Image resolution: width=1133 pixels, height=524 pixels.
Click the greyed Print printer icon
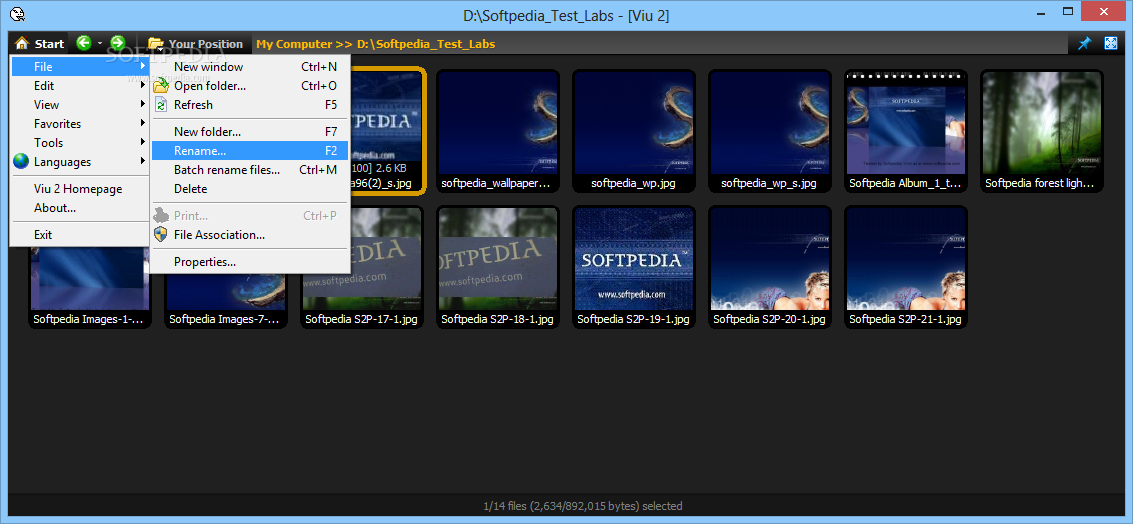[x=160, y=215]
